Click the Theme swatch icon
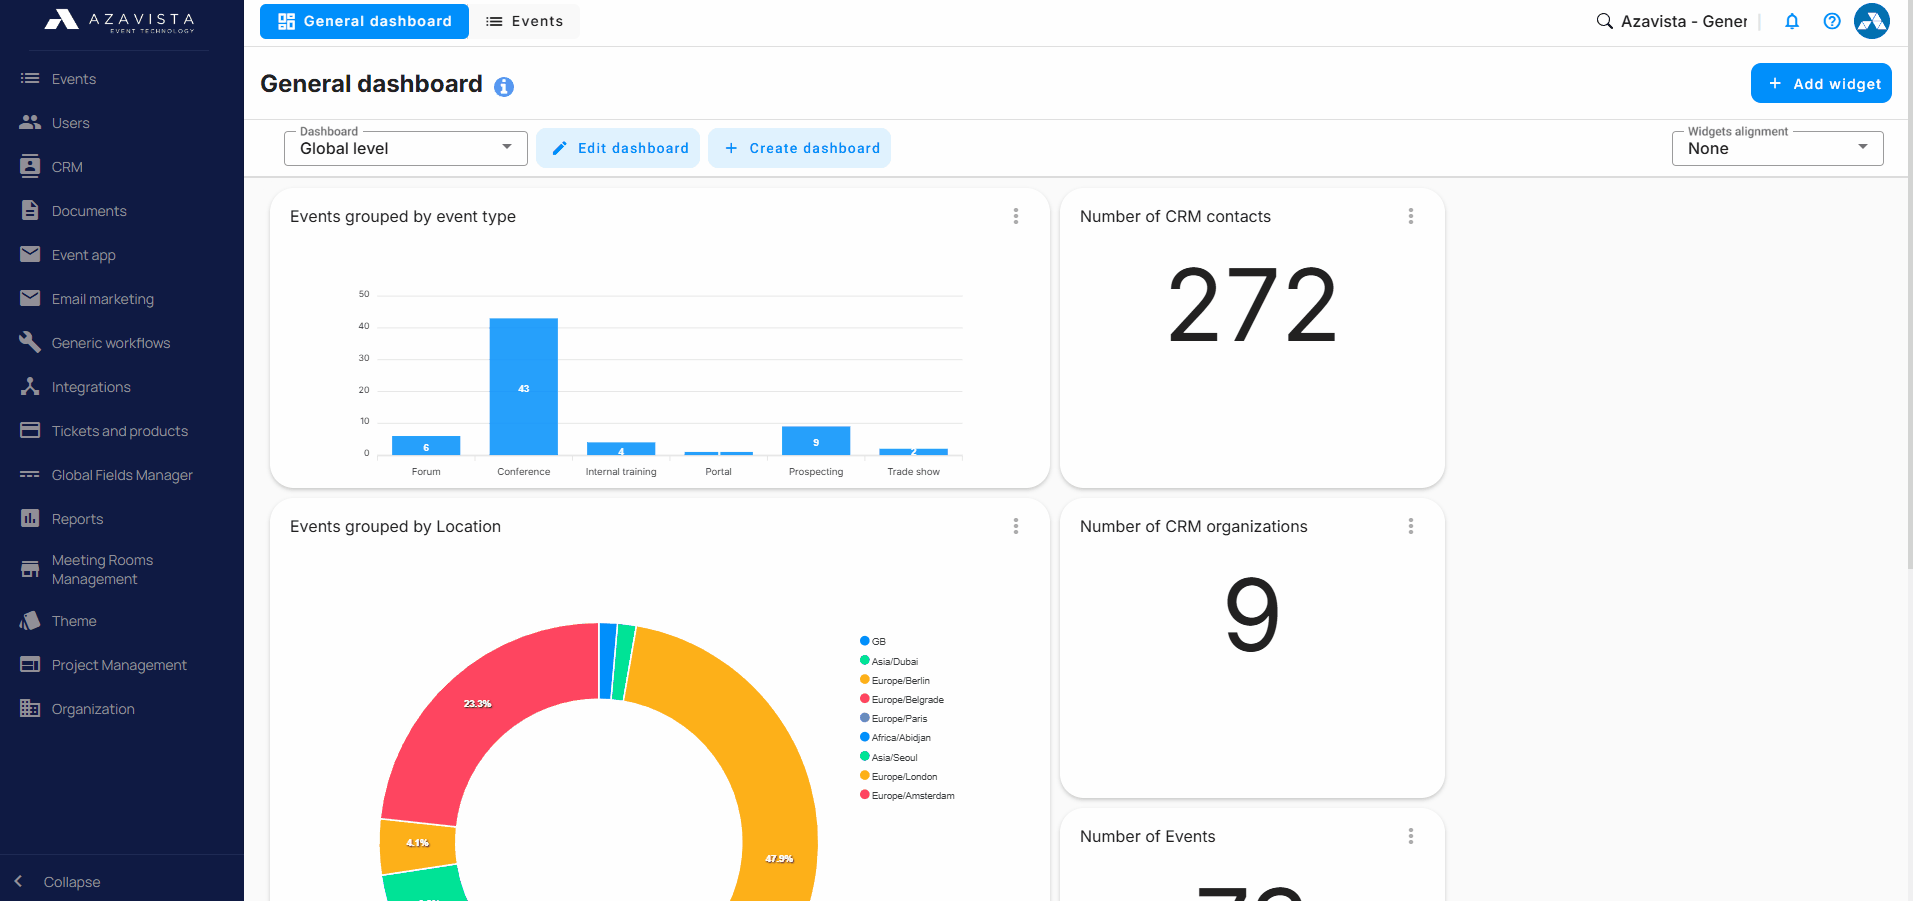Screen dimensions: 1913x901 pyautogui.click(x=30, y=620)
